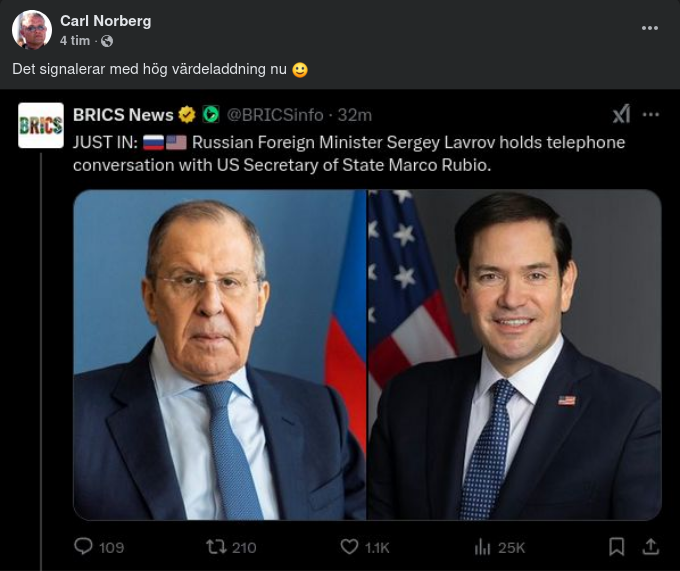Open the Marco Rubio photo

514,355
